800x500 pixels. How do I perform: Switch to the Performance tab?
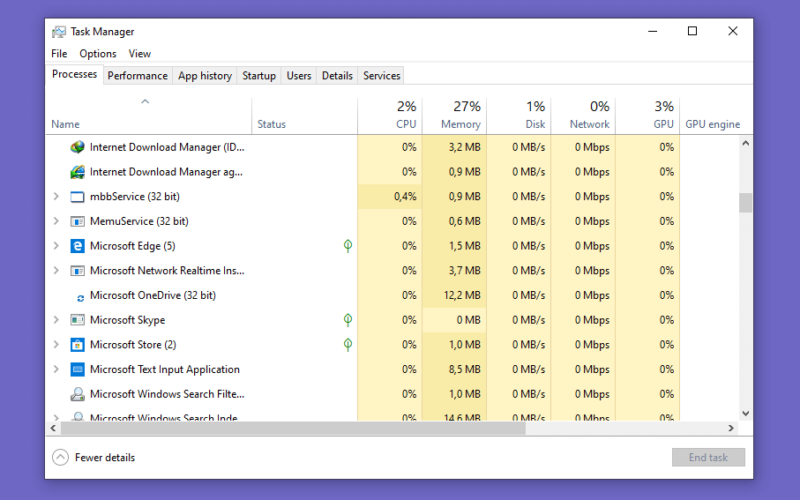coord(137,76)
